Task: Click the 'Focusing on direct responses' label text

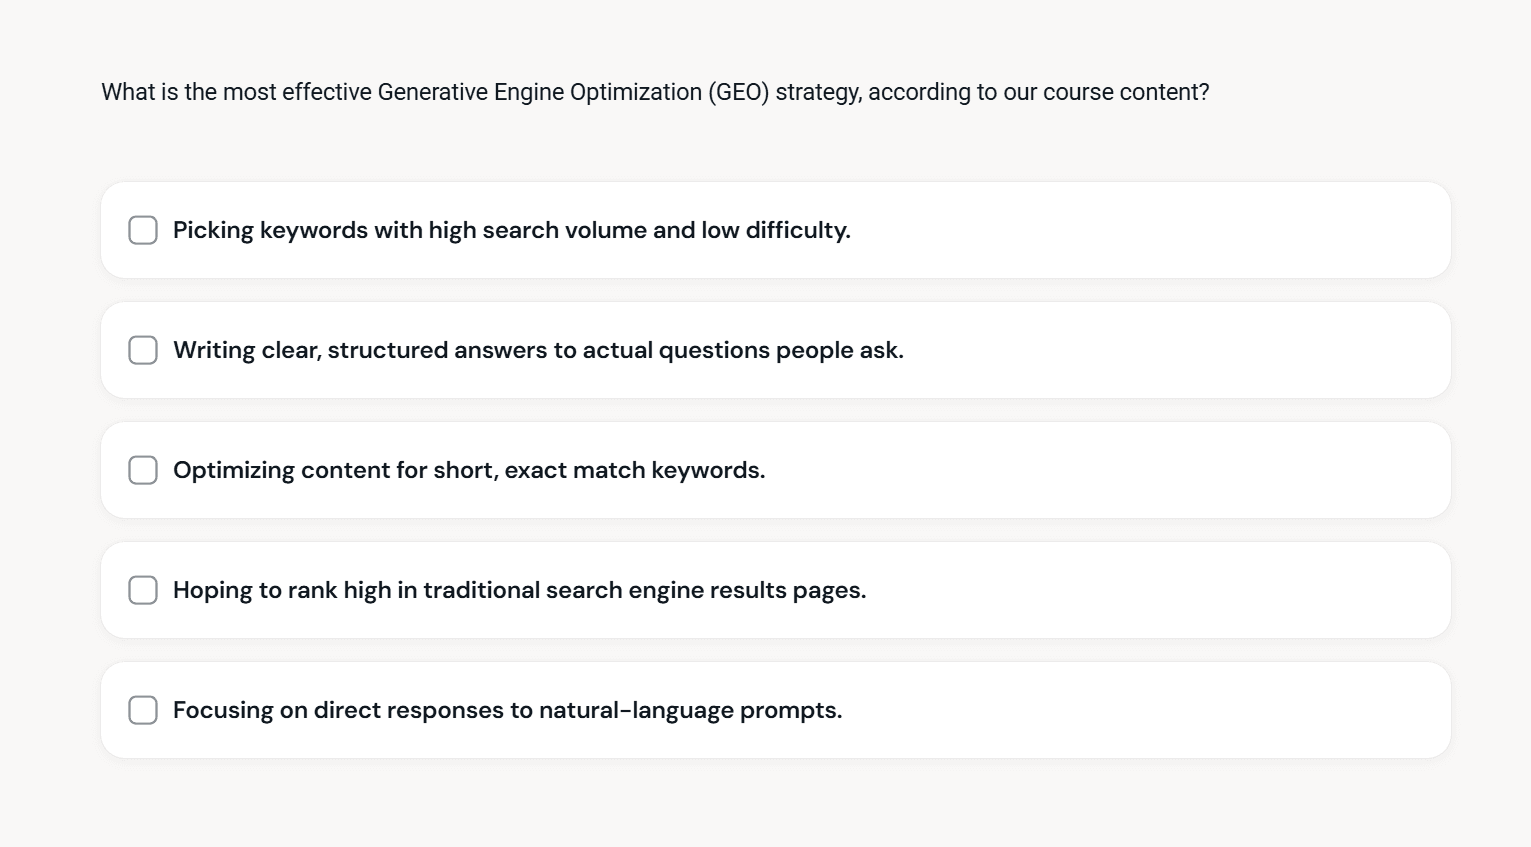Action: [x=507, y=710]
